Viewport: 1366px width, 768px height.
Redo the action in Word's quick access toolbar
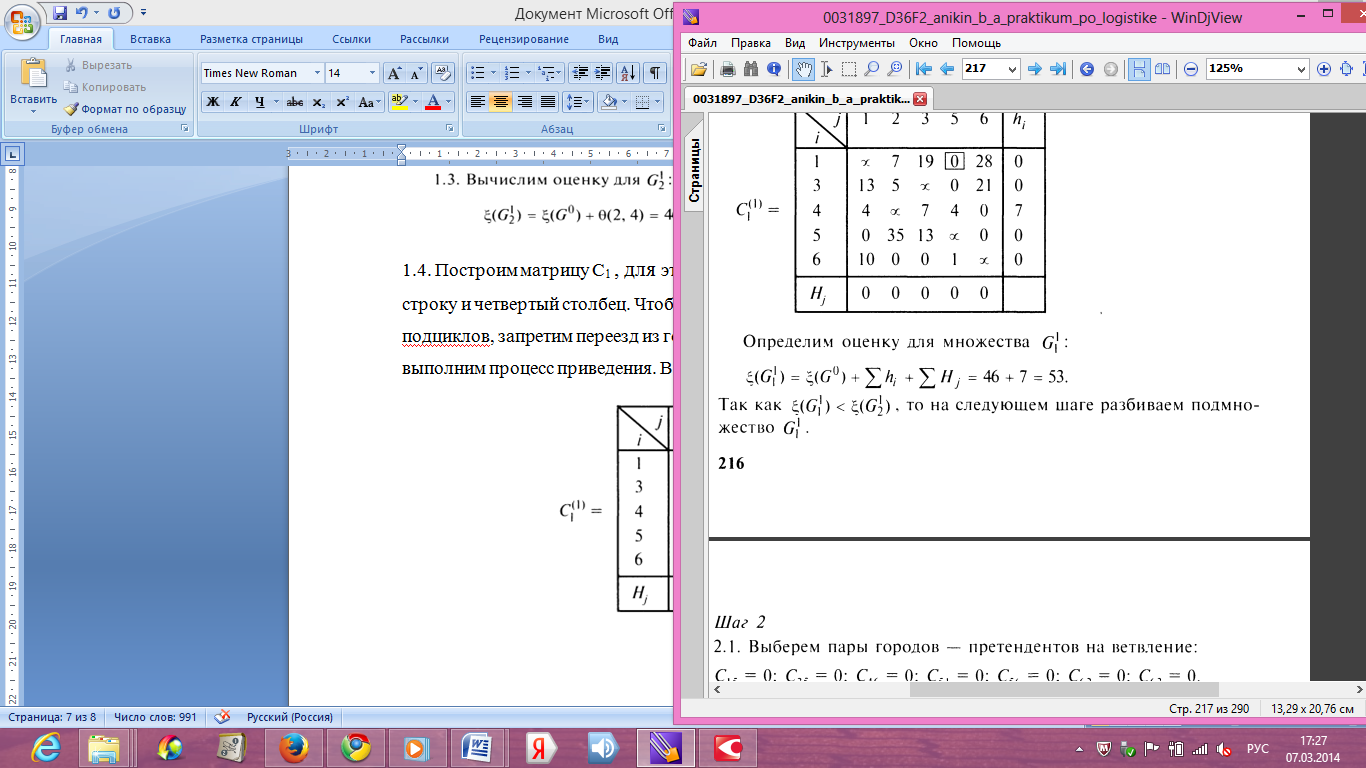click(x=113, y=13)
